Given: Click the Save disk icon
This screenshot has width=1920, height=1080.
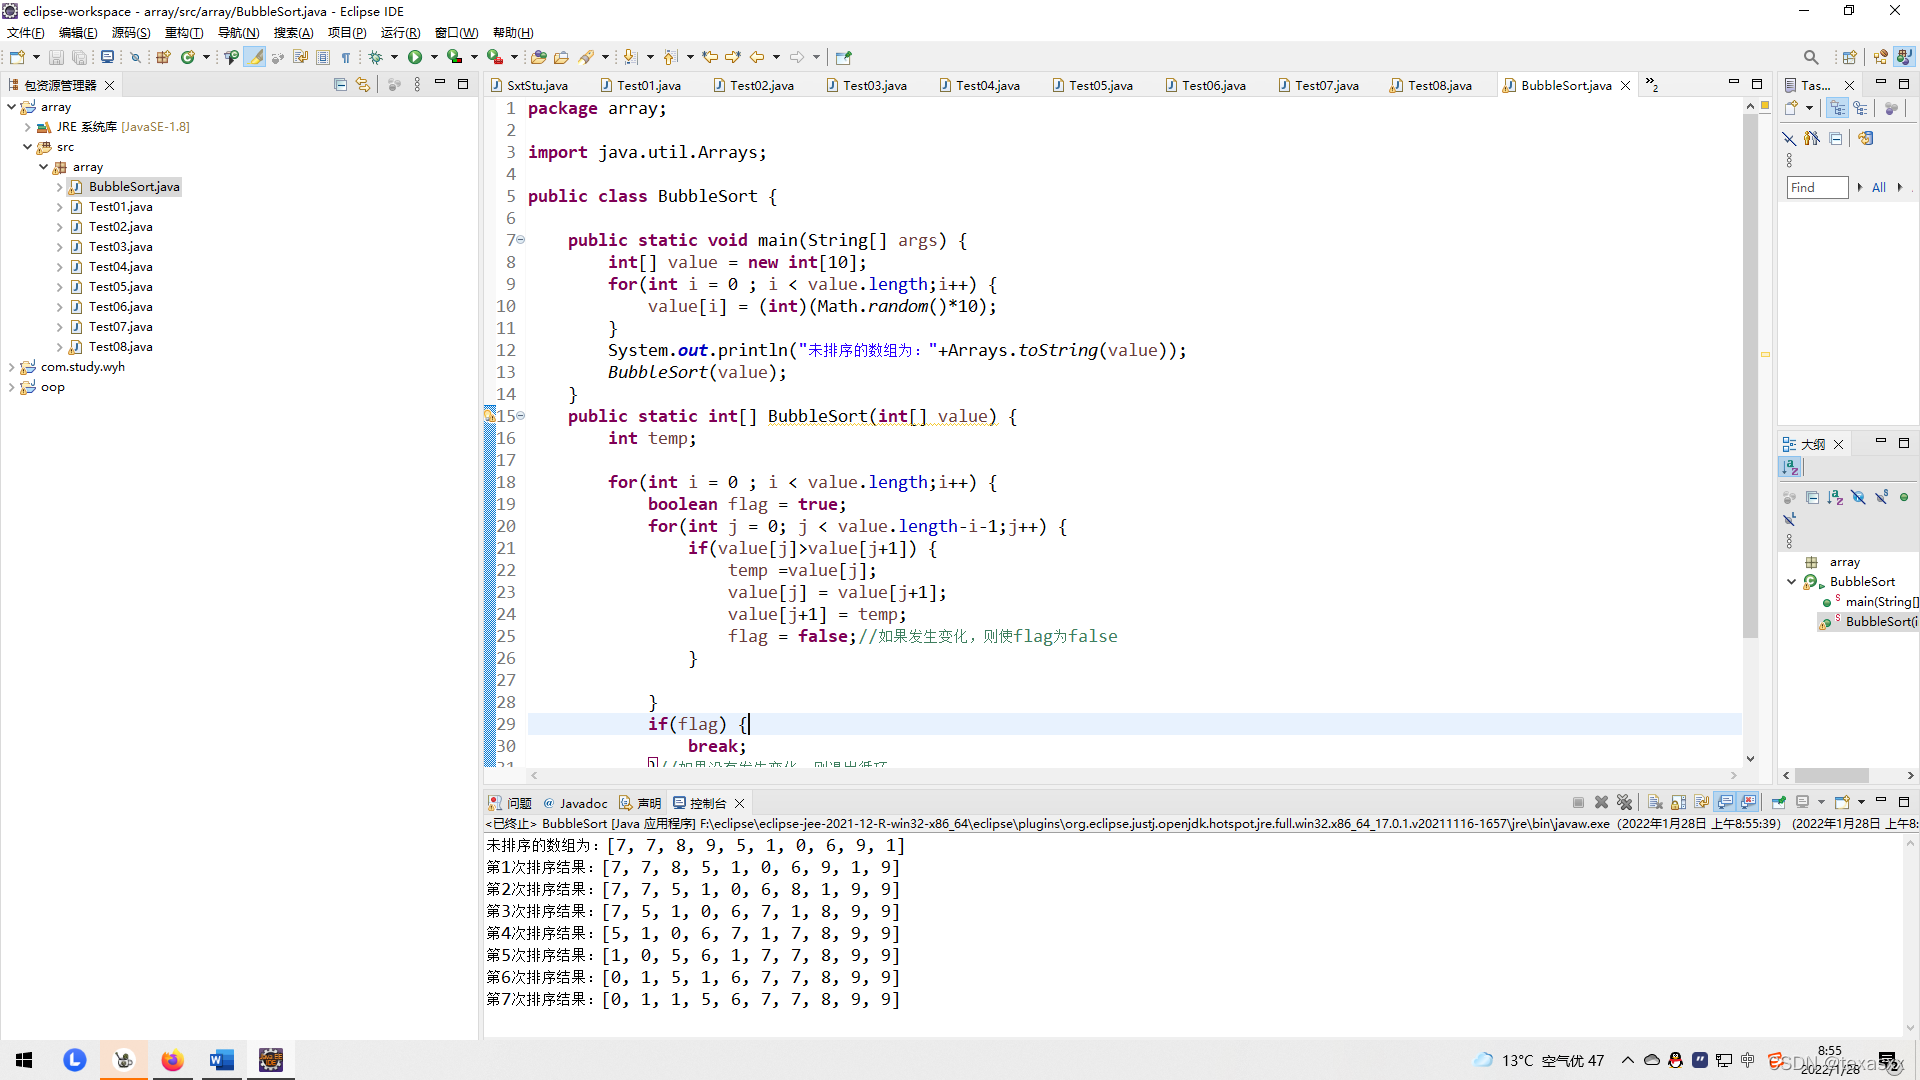Looking at the screenshot, I should [56, 57].
